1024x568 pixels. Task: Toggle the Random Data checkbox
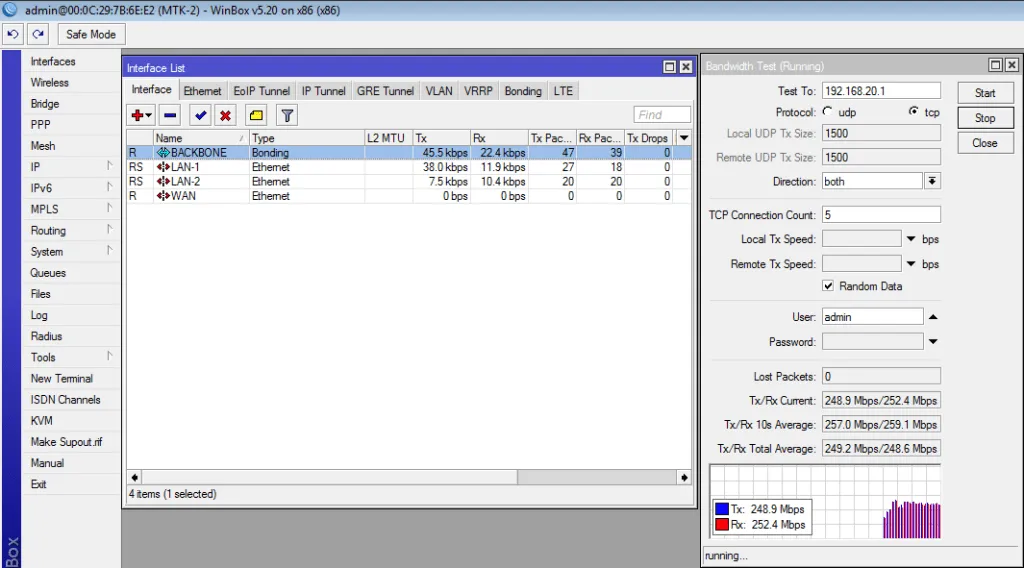828,286
